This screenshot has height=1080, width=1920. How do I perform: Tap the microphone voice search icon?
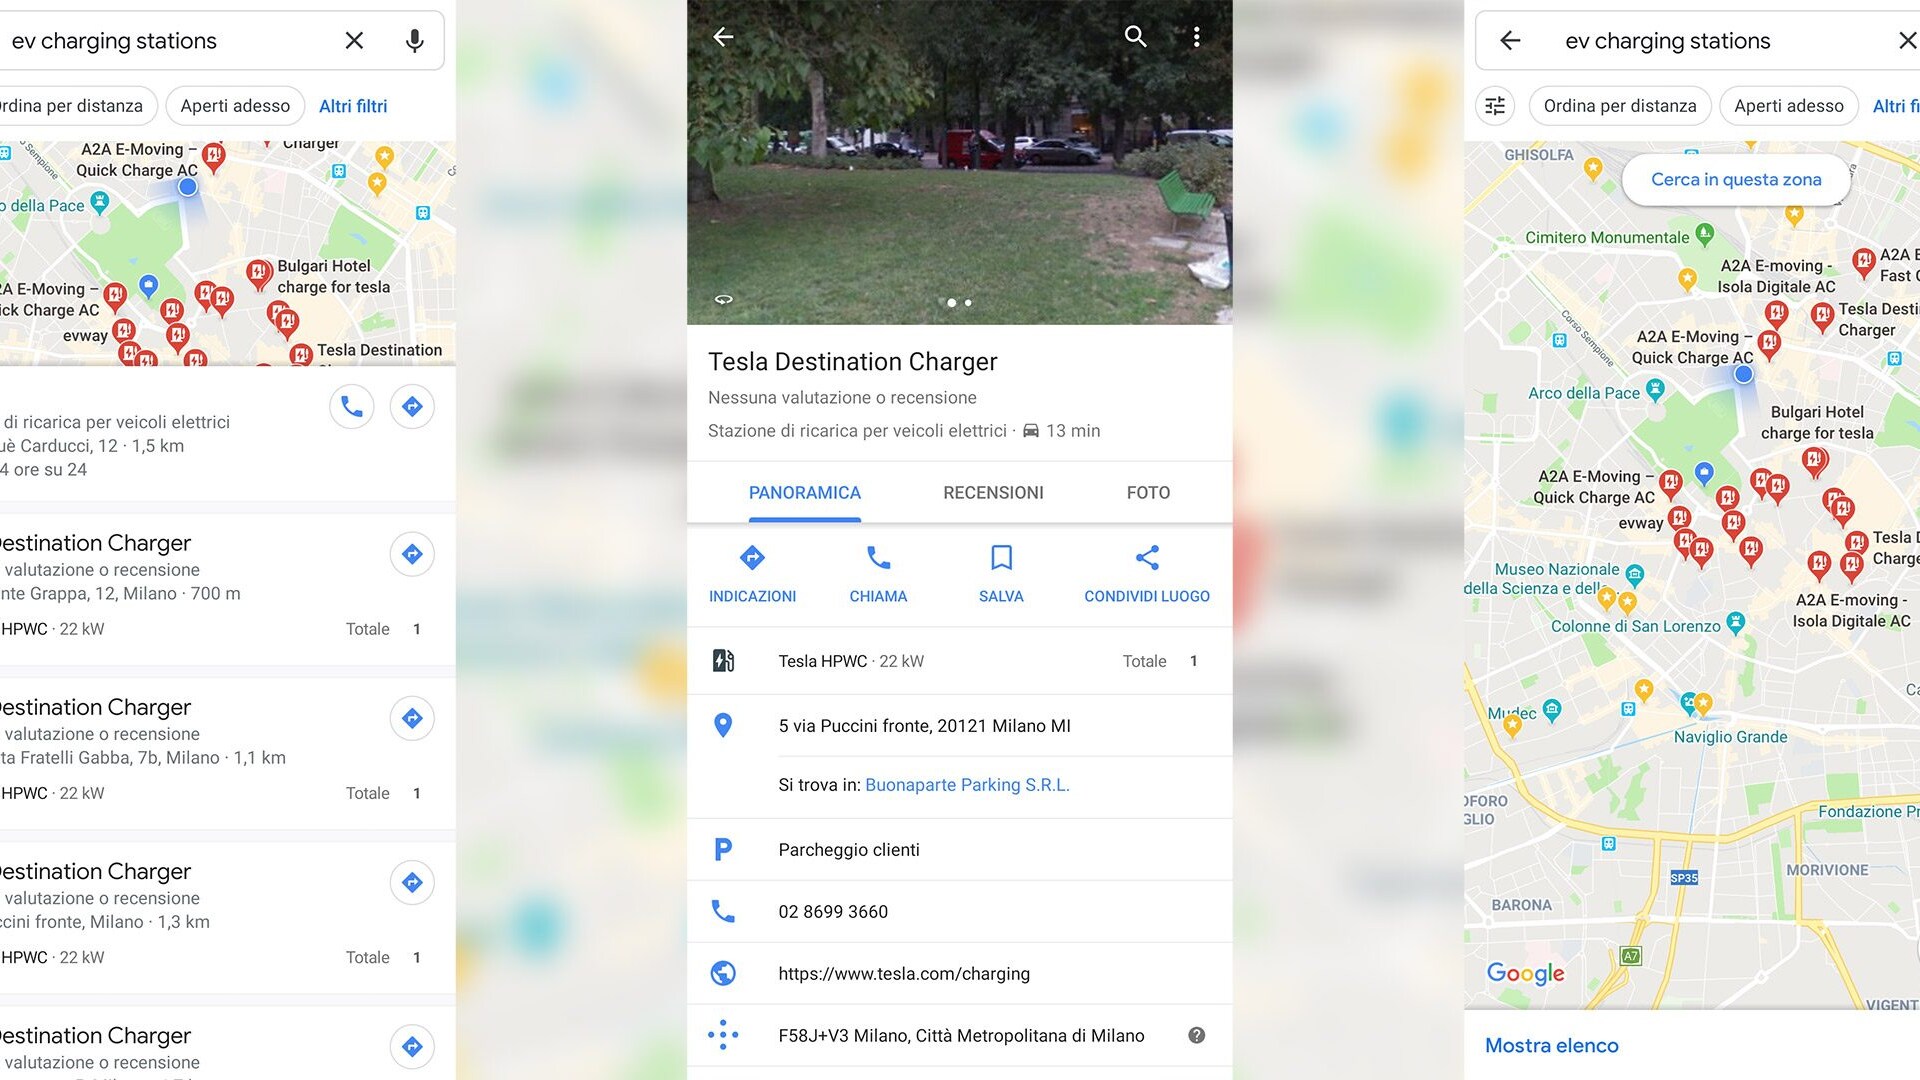(x=414, y=41)
